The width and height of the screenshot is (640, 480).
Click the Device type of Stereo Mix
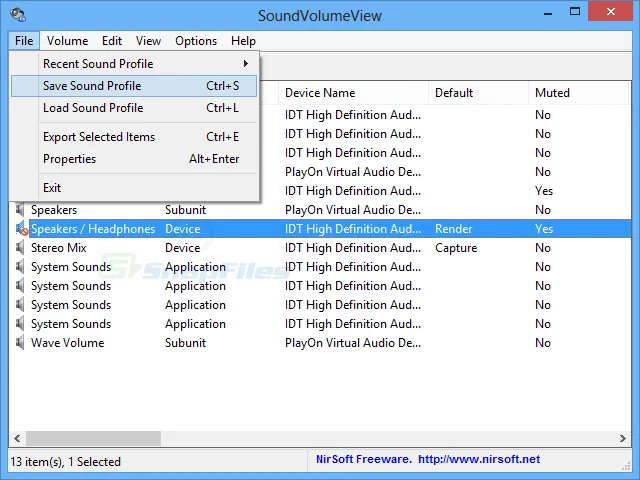182,248
